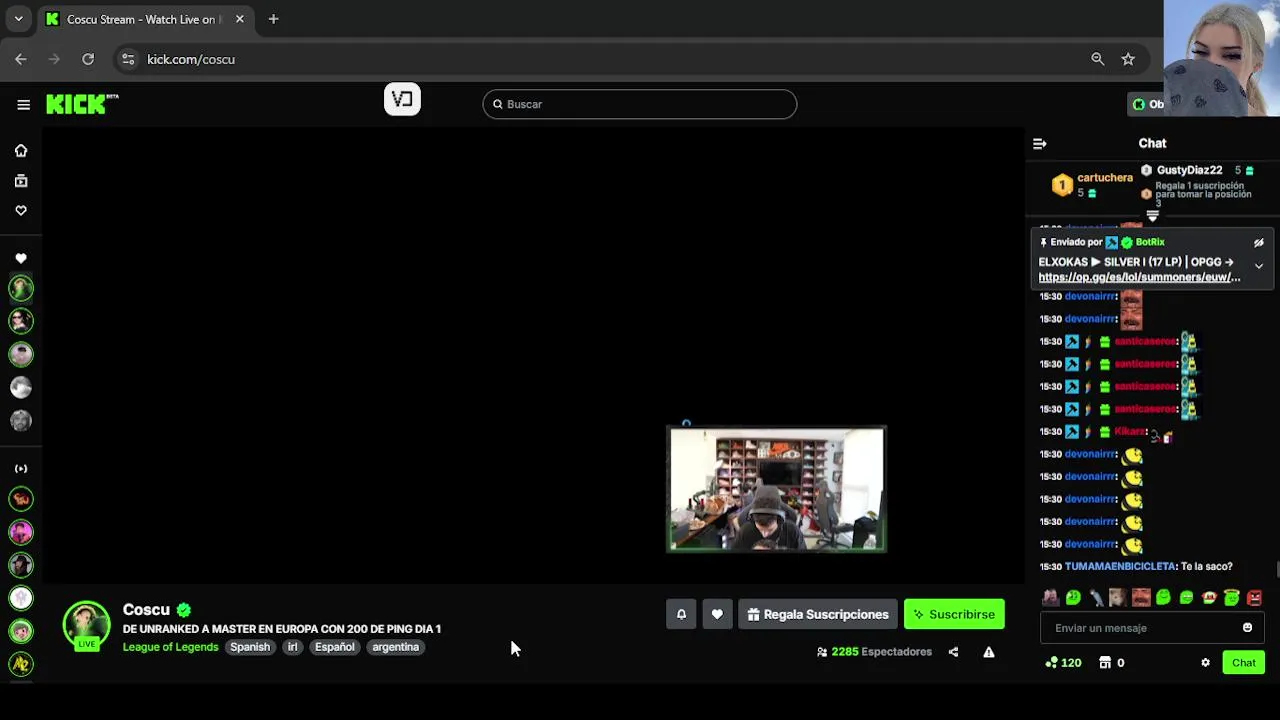
Task: Go back in the browser
Action: (21, 59)
